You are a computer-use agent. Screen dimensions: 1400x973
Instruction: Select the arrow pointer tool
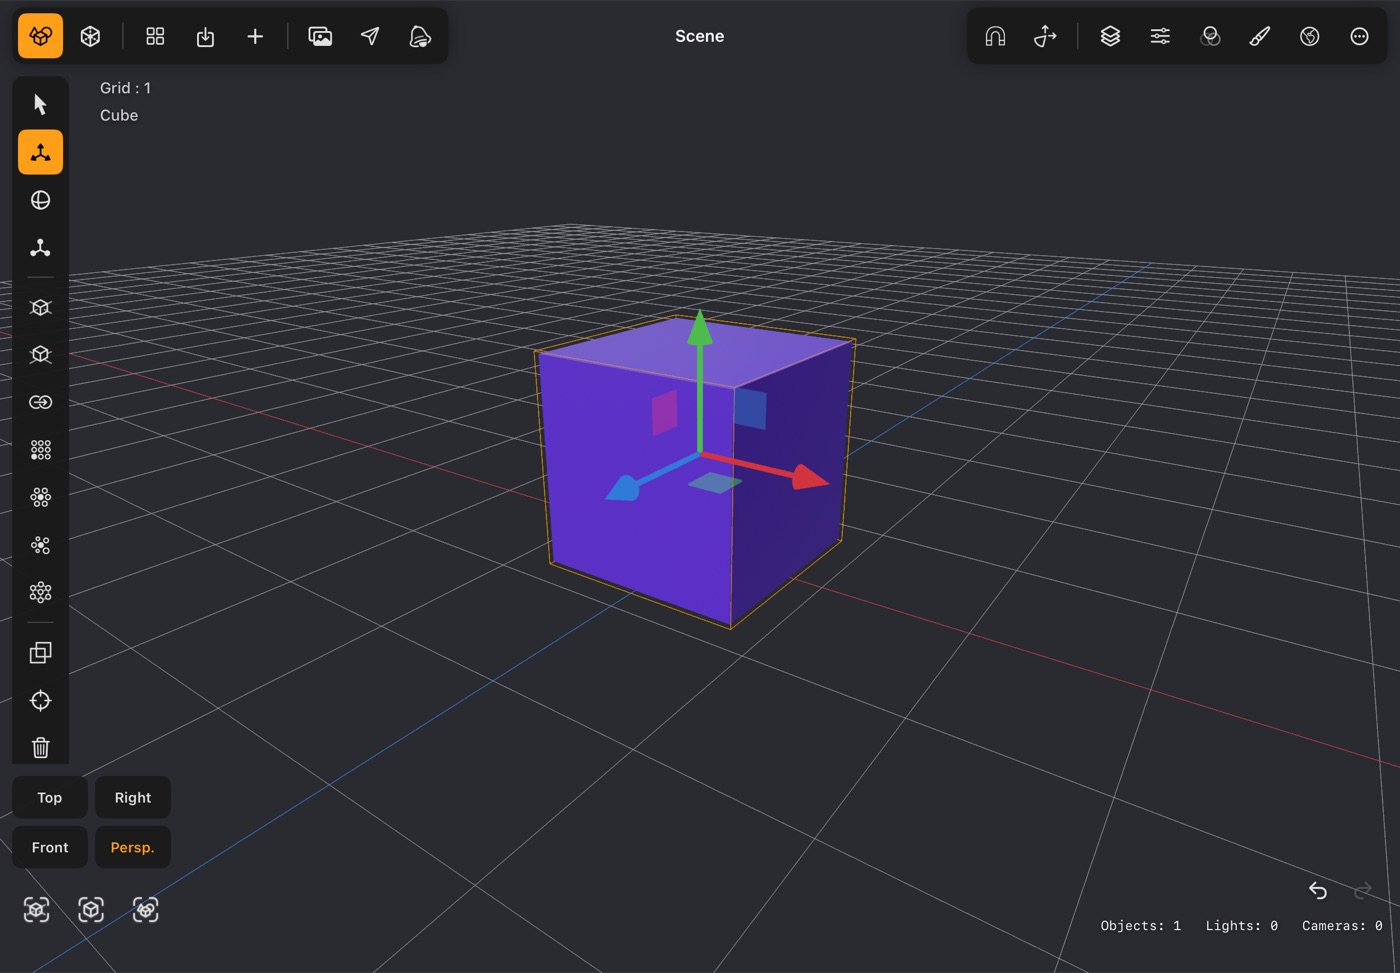coord(40,105)
